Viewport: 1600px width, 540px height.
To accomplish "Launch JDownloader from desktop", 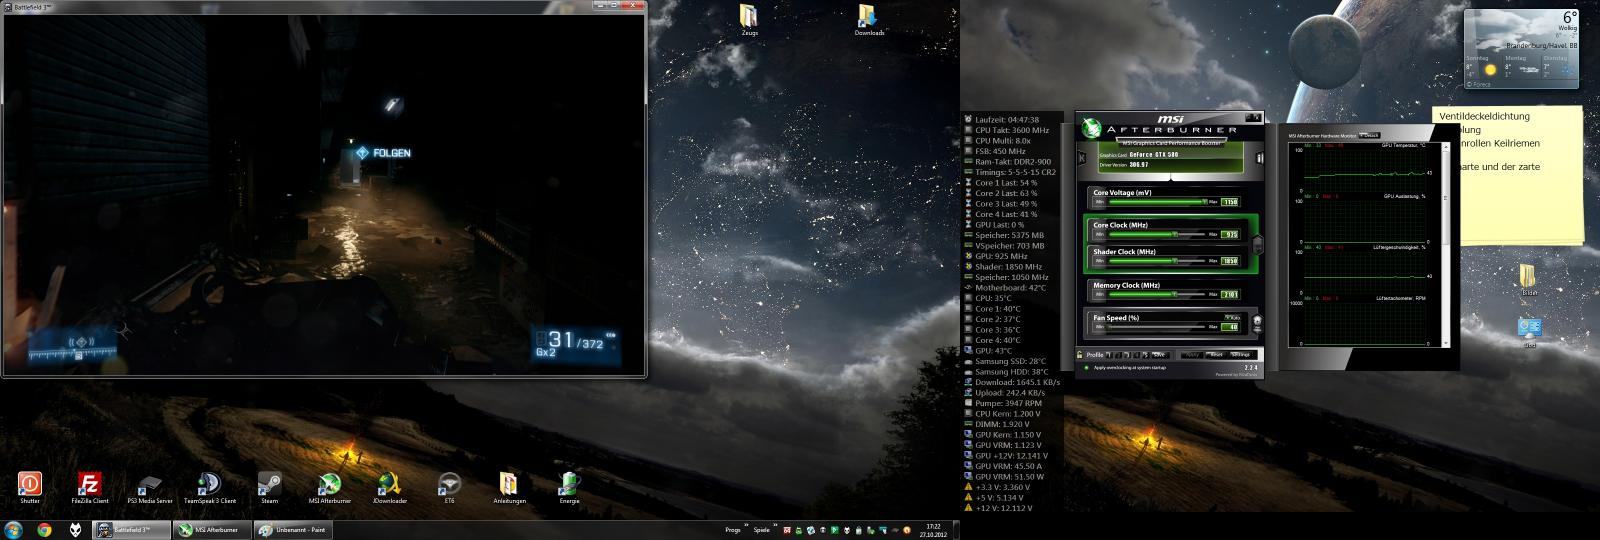I will pyautogui.click(x=390, y=485).
